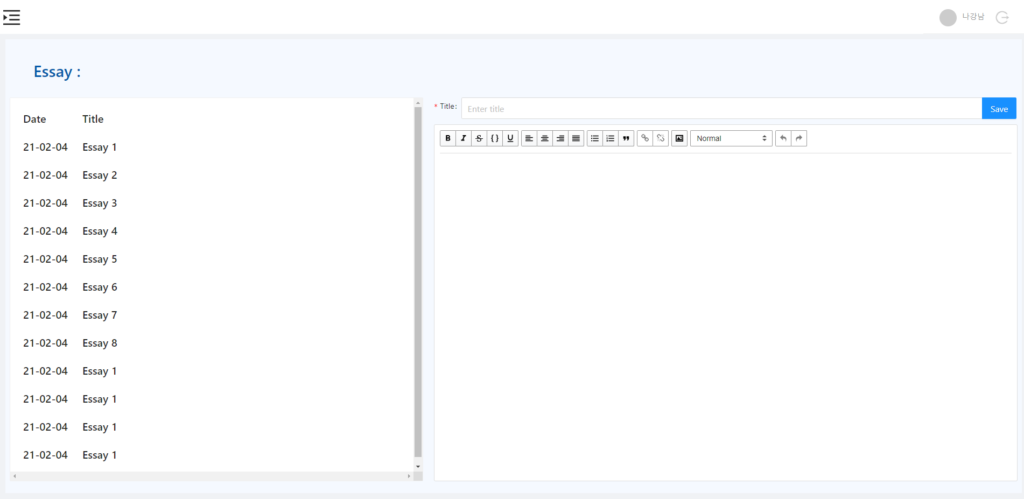
Task: Insert an ordered numbered list
Action: coord(610,138)
